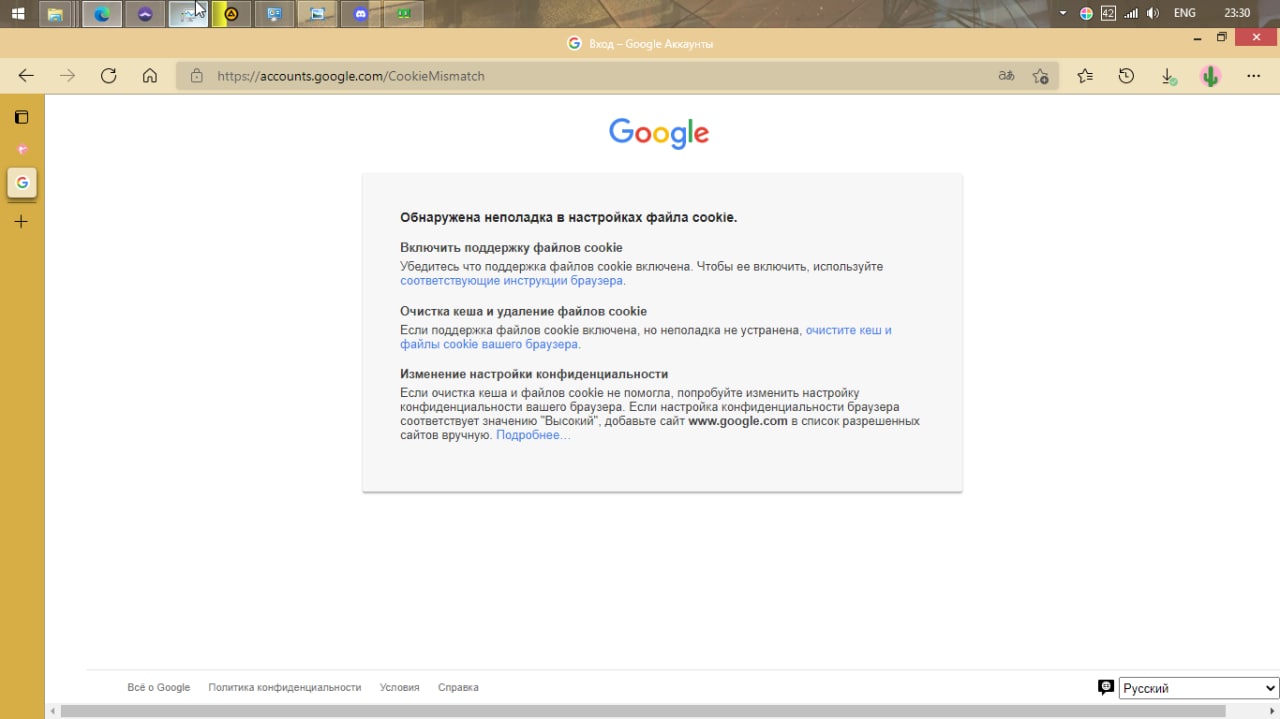Screen dimensions: 1280x719
Task: Open Discord from the taskbar
Action: click(x=361, y=14)
